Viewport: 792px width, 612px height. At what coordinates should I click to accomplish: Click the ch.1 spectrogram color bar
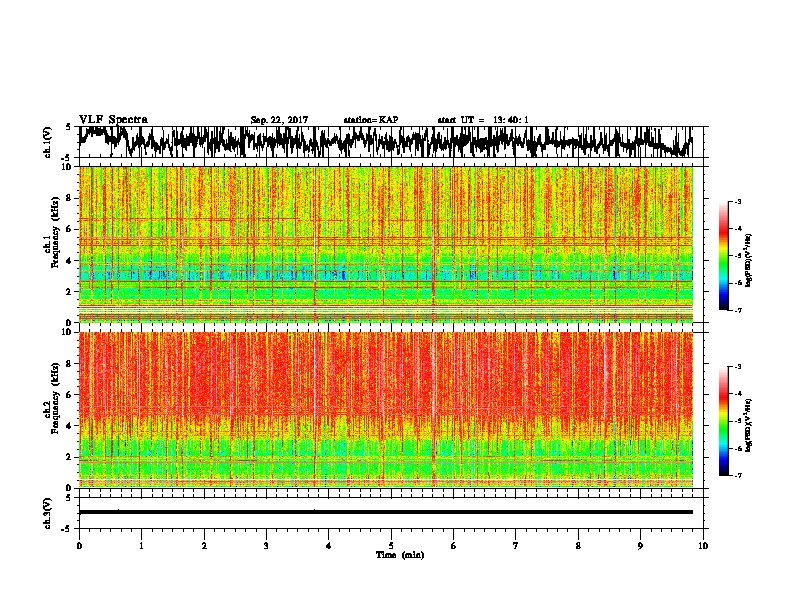pos(724,256)
